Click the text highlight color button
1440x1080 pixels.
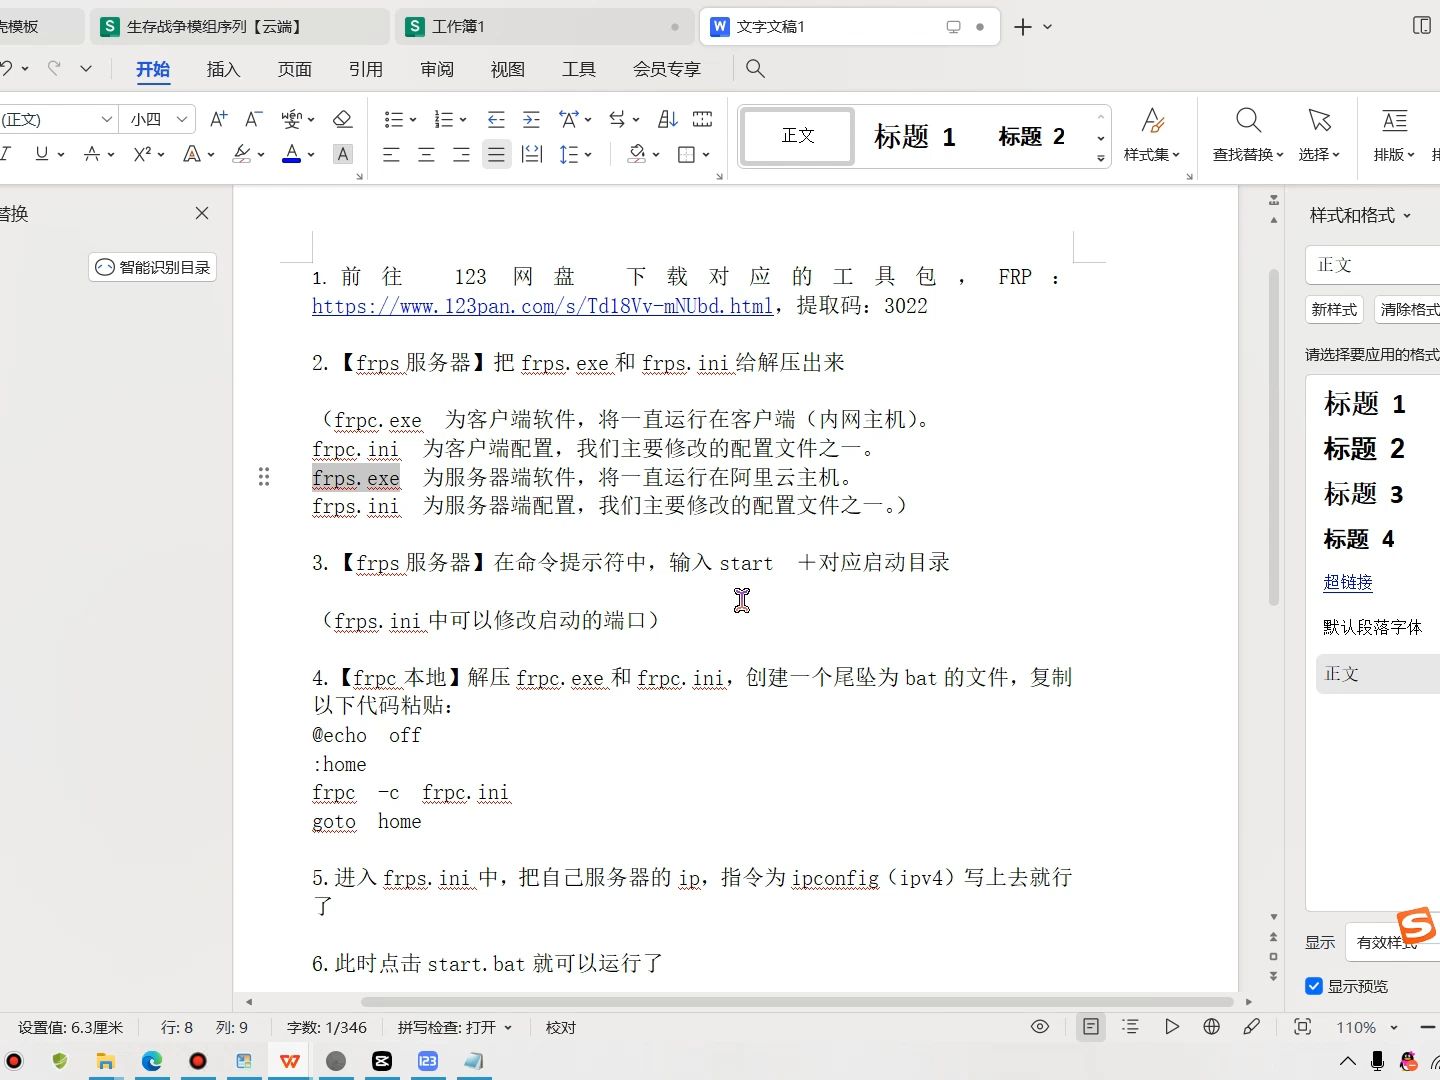click(241, 154)
